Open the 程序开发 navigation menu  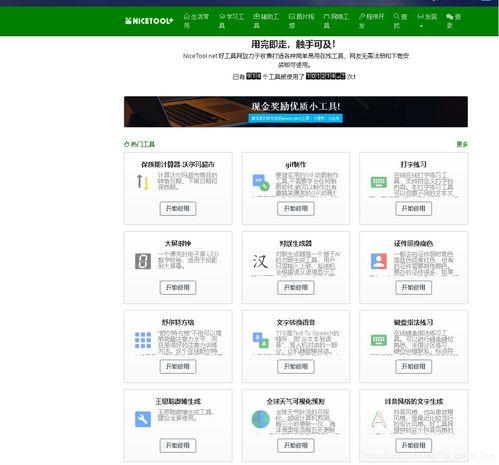pos(371,21)
